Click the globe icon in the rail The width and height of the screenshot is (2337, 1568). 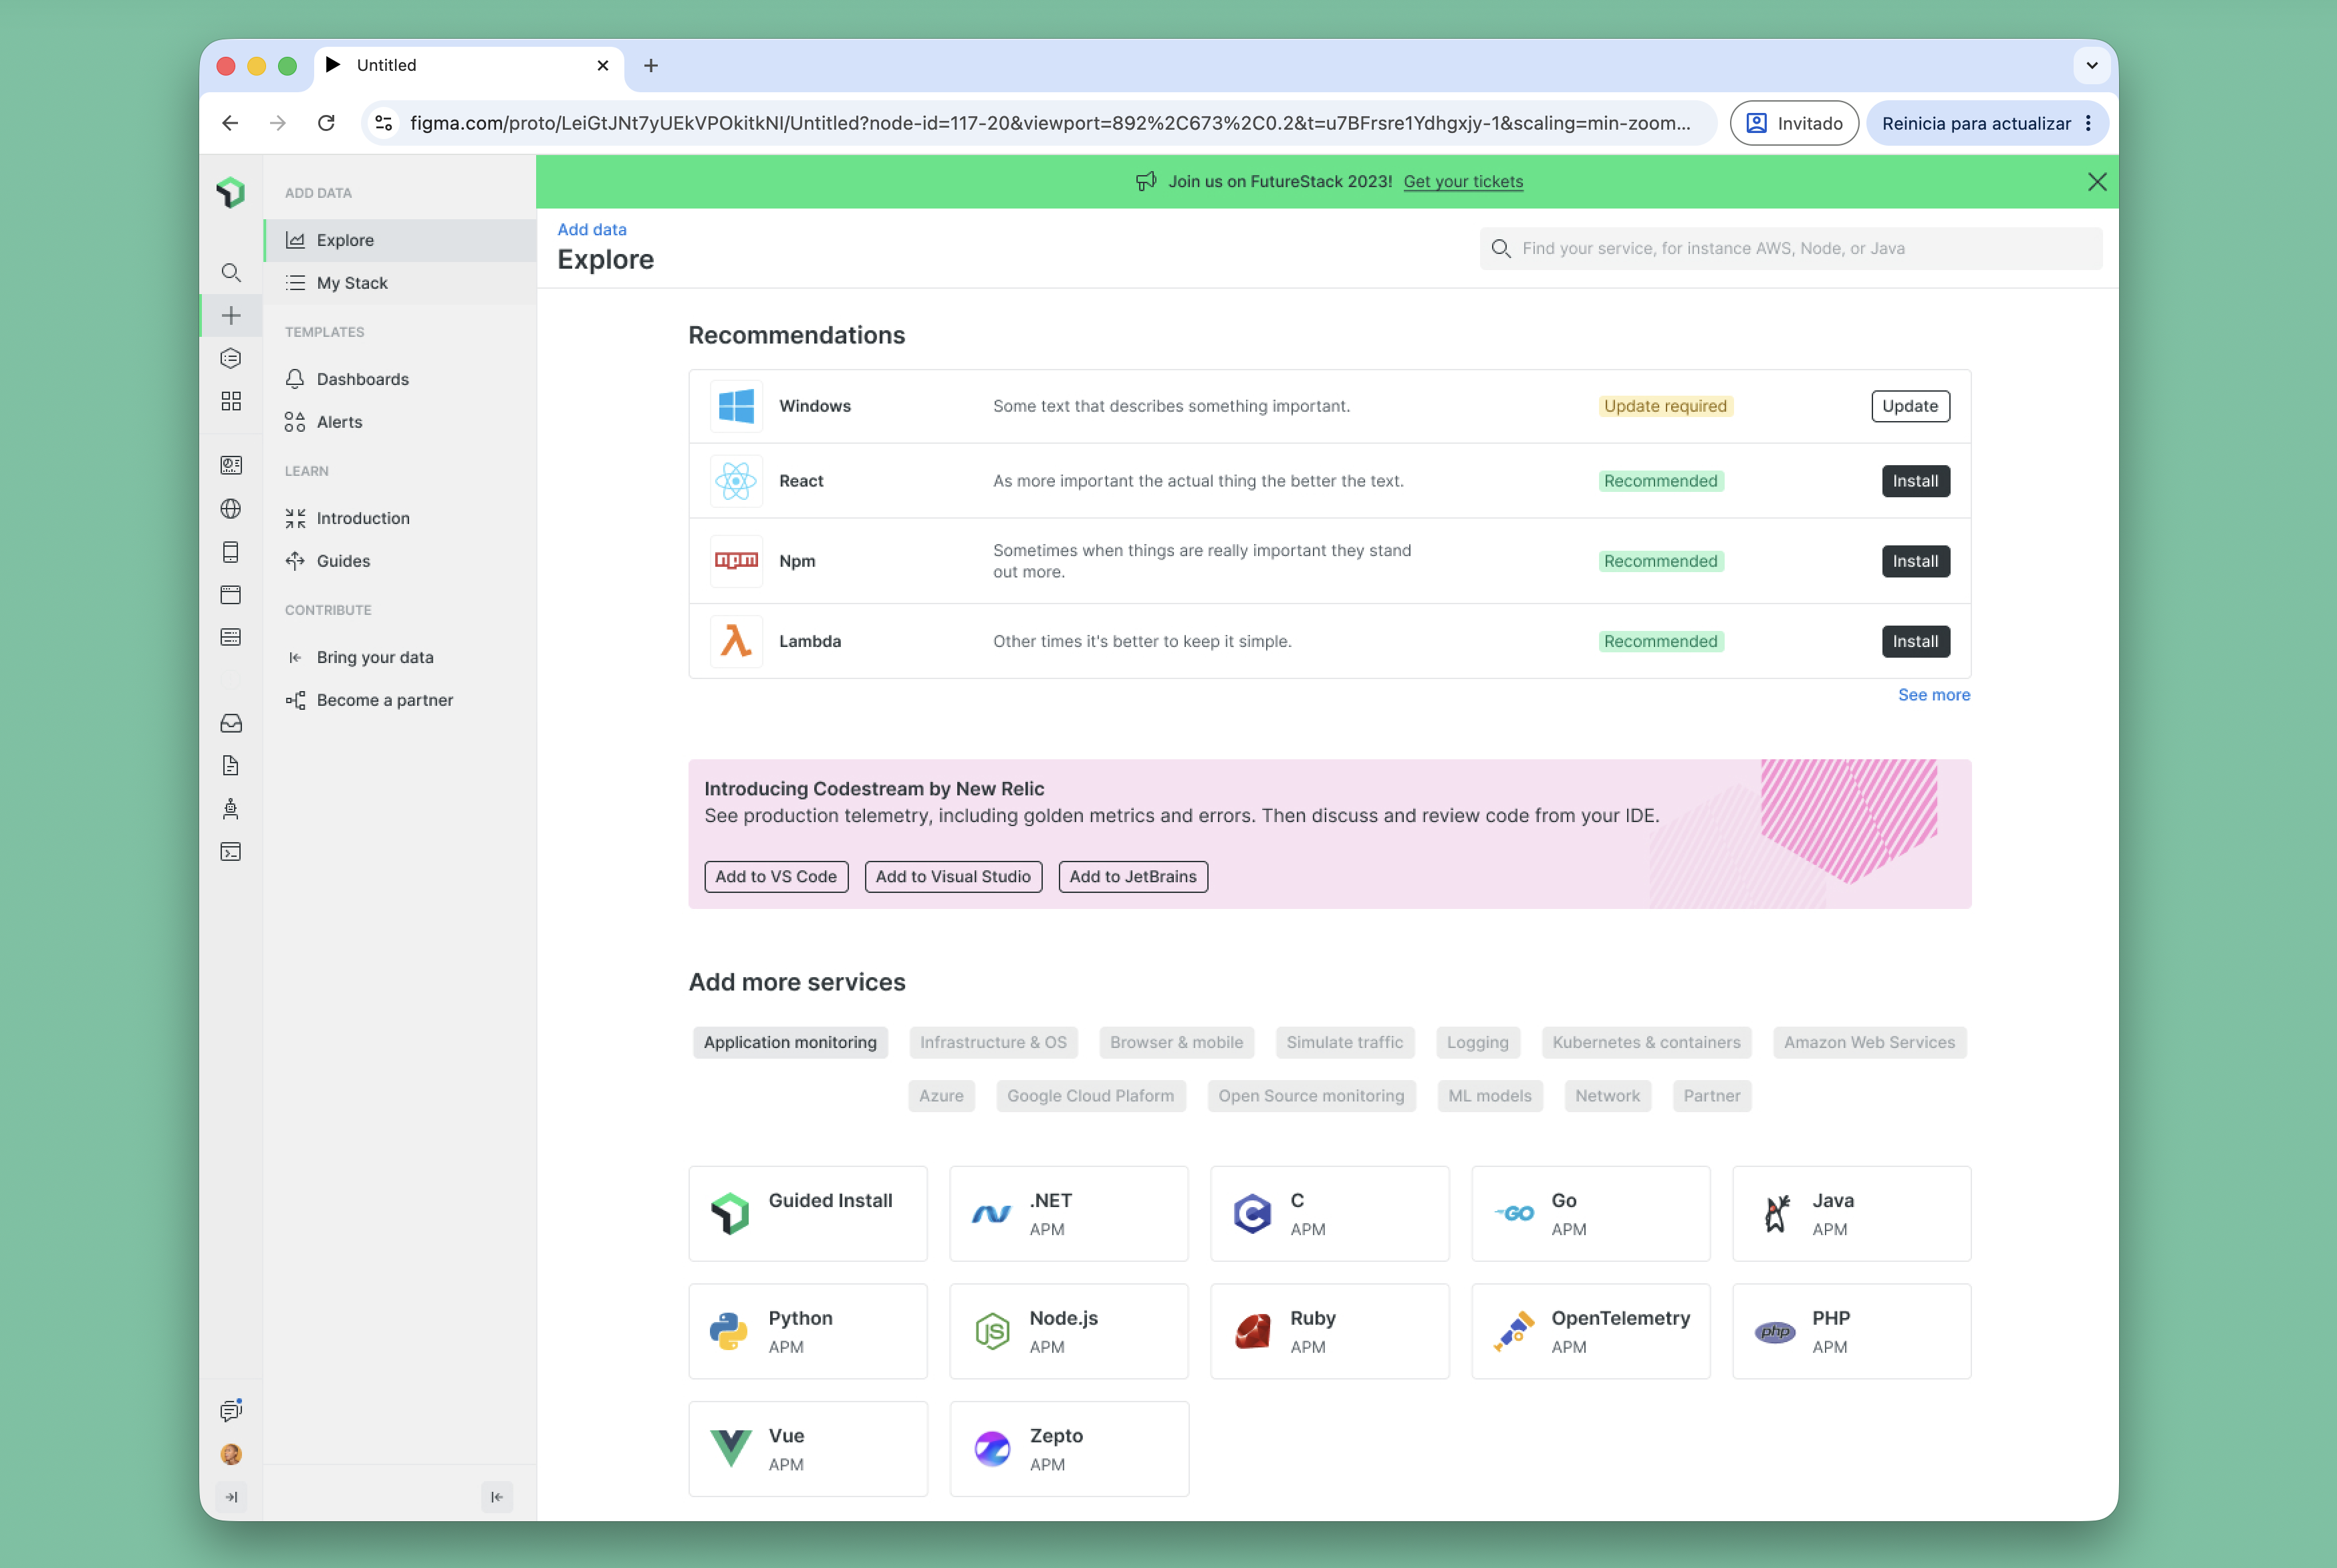tap(230, 508)
